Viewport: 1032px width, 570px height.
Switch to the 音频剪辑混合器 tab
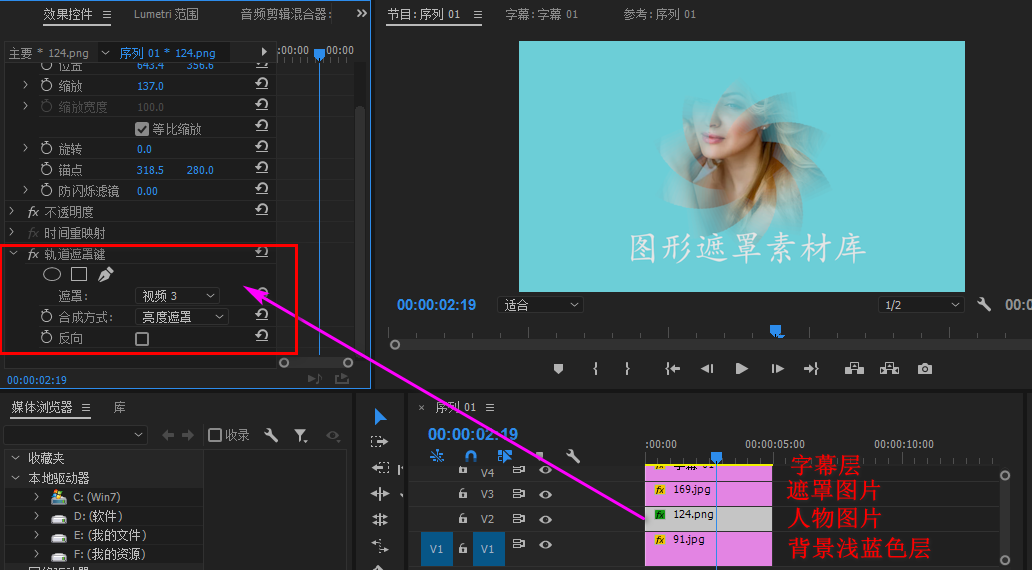tap(286, 14)
